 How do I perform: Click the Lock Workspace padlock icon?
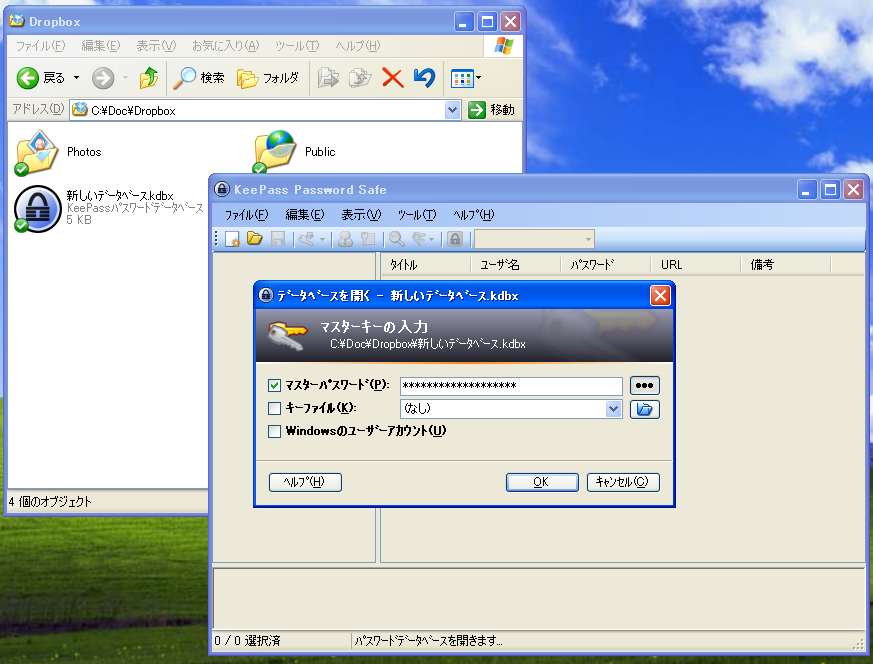[455, 239]
